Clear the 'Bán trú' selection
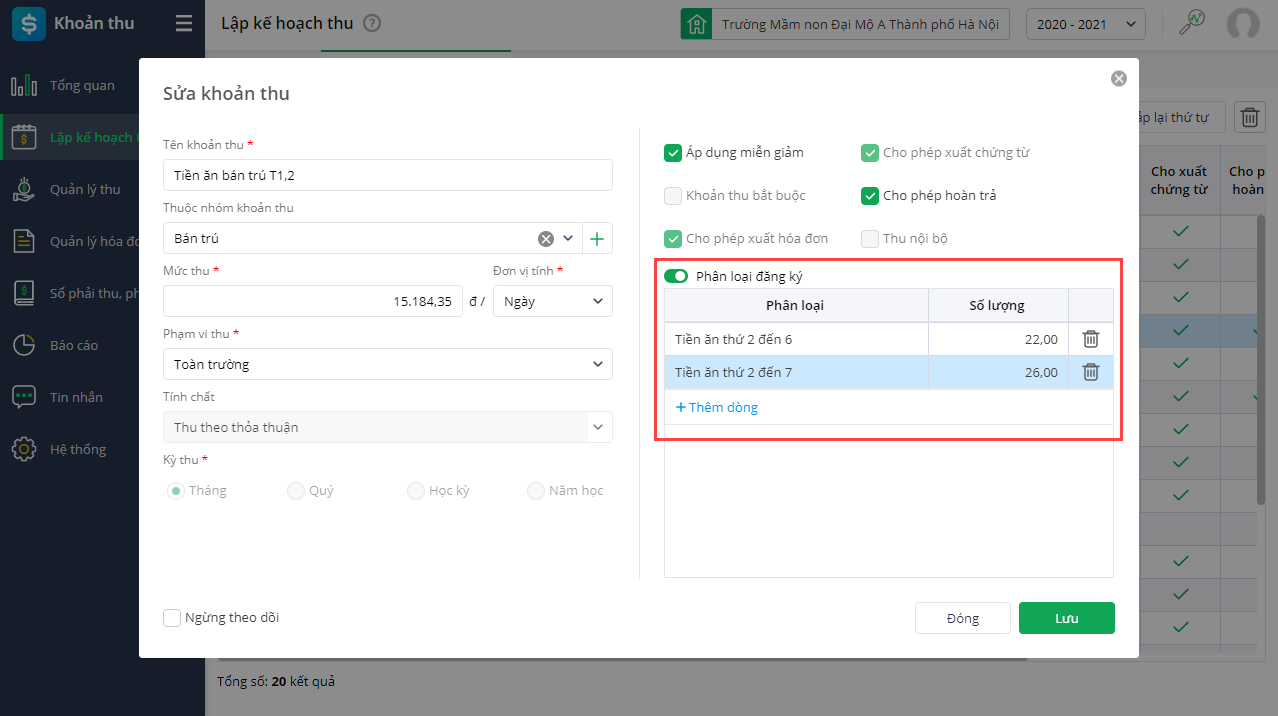1278x716 pixels. [x=546, y=239]
